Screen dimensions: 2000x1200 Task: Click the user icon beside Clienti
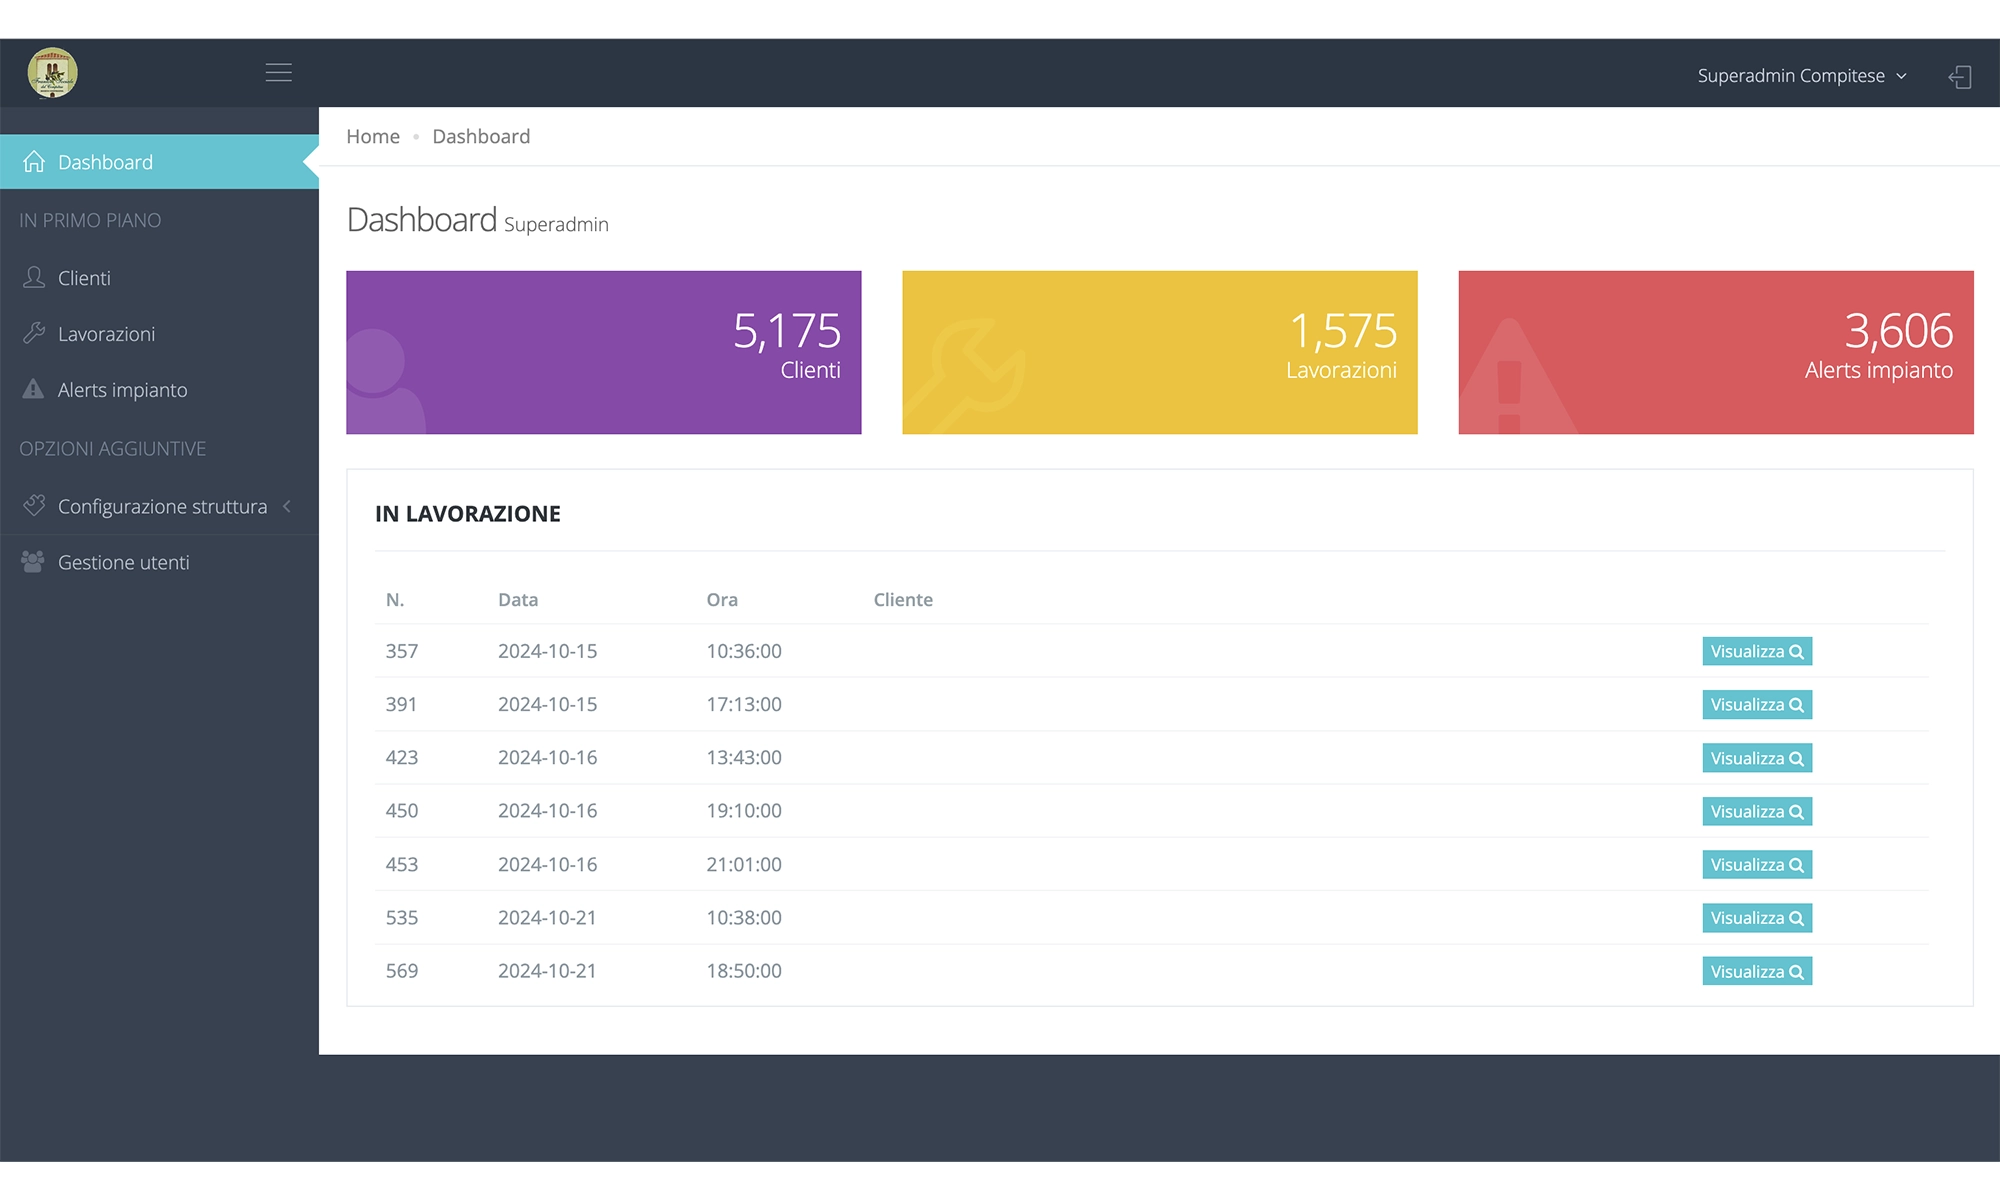point(34,278)
